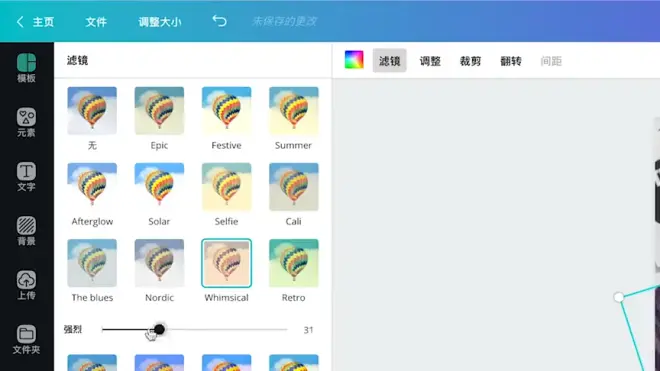Viewport: 660px width, 371px height.
Task: Open the 翻转 flip option
Action: point(511,61)
